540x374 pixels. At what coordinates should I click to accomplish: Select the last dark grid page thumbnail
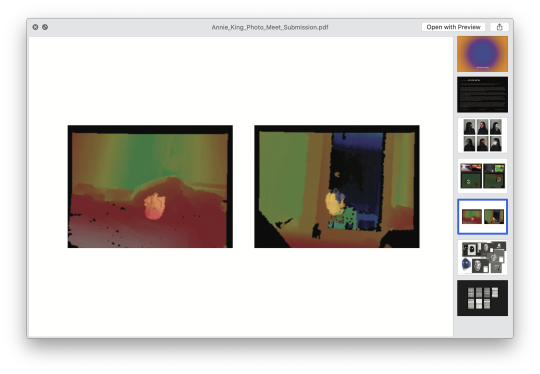[x=482, y=298]
